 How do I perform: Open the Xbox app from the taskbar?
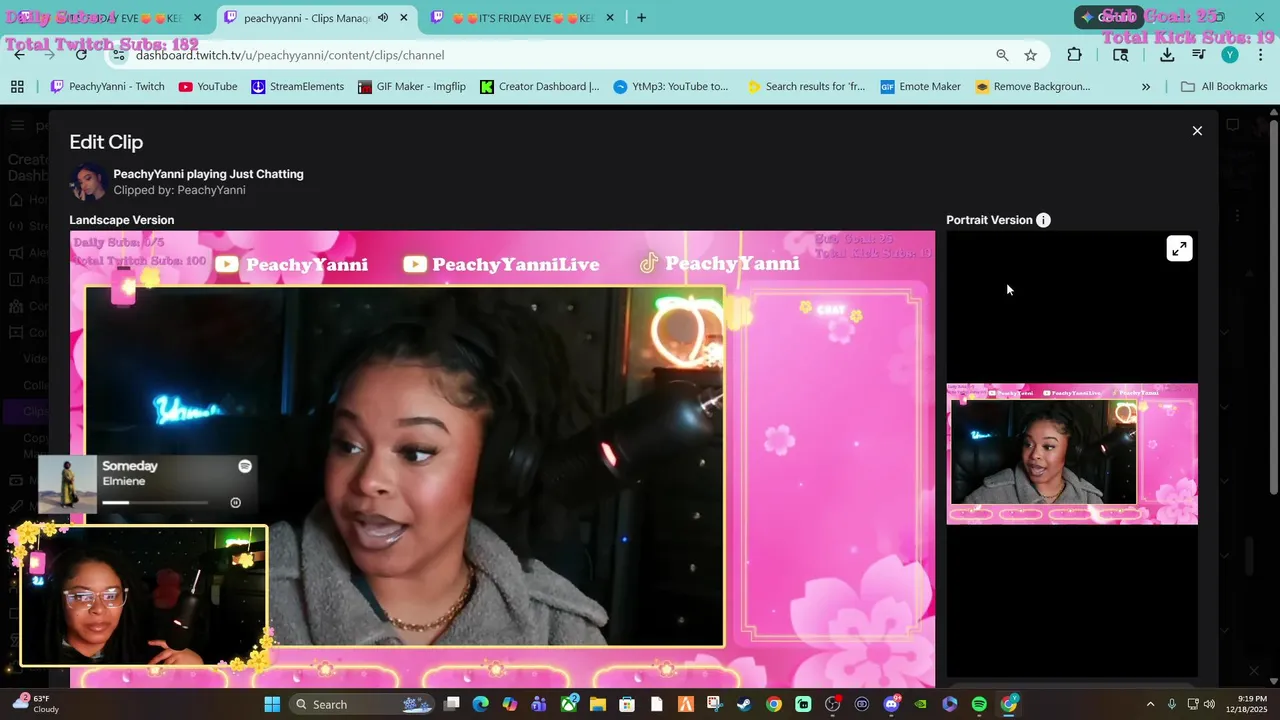tap(569, 704)
